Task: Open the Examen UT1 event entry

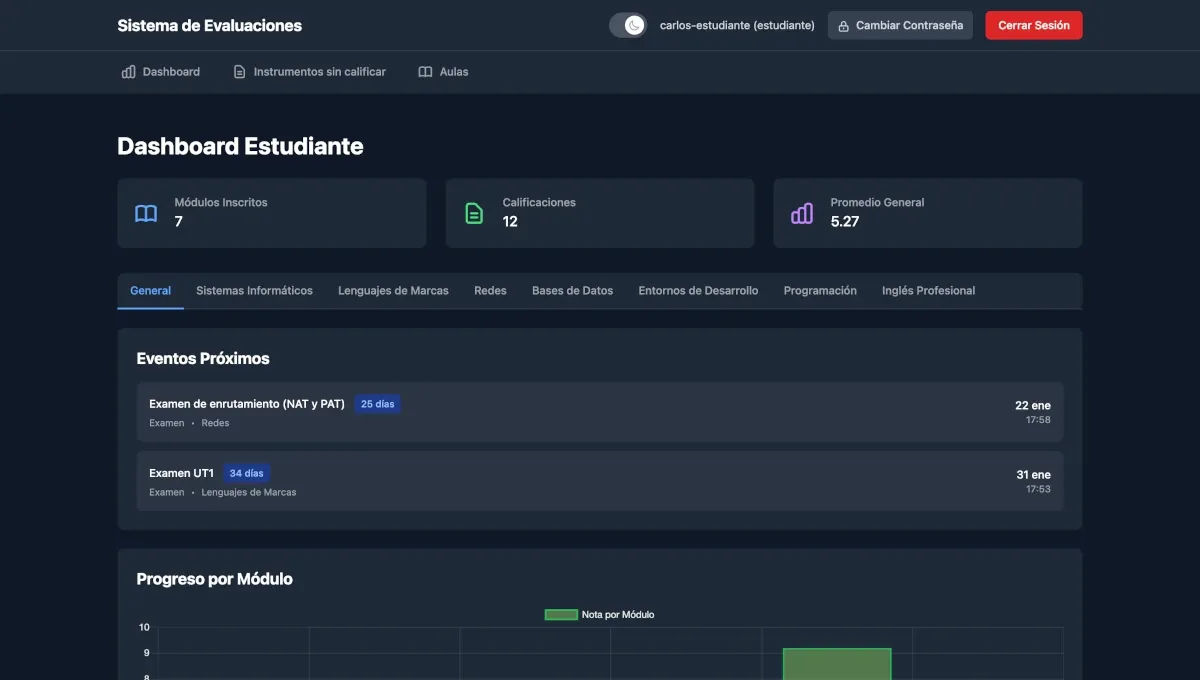Action: click(600, 480)
